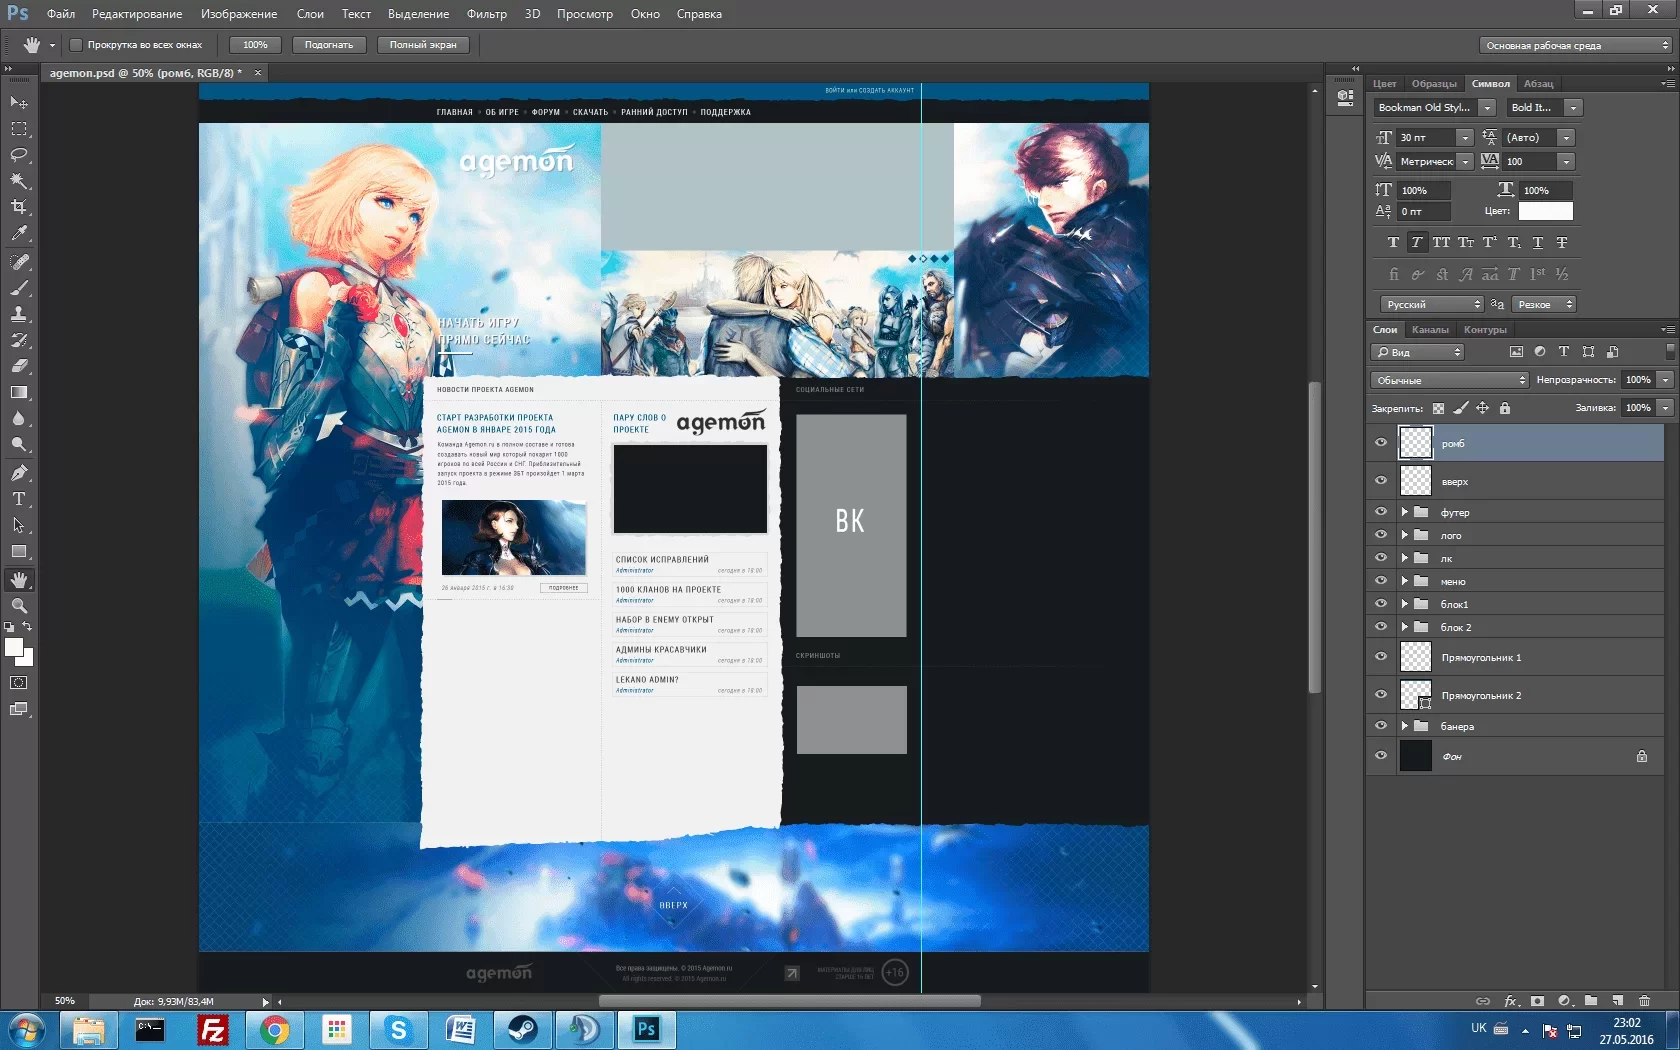Select the Healing Brush tool
The height and width of the screenshot is (1050, 1680).
(x=19, y=262)
